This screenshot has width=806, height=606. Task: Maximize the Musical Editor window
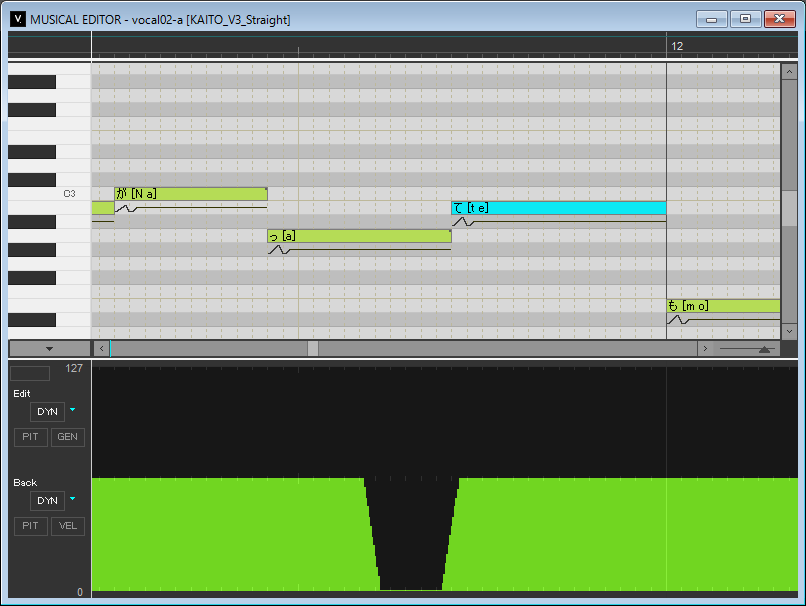(x=745, y=19)
